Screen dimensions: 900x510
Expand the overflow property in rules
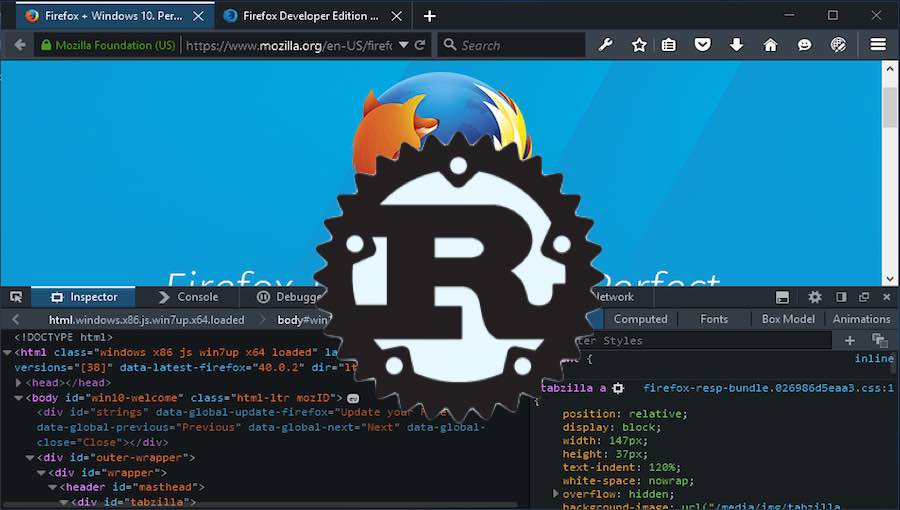[x=556, y=494]
